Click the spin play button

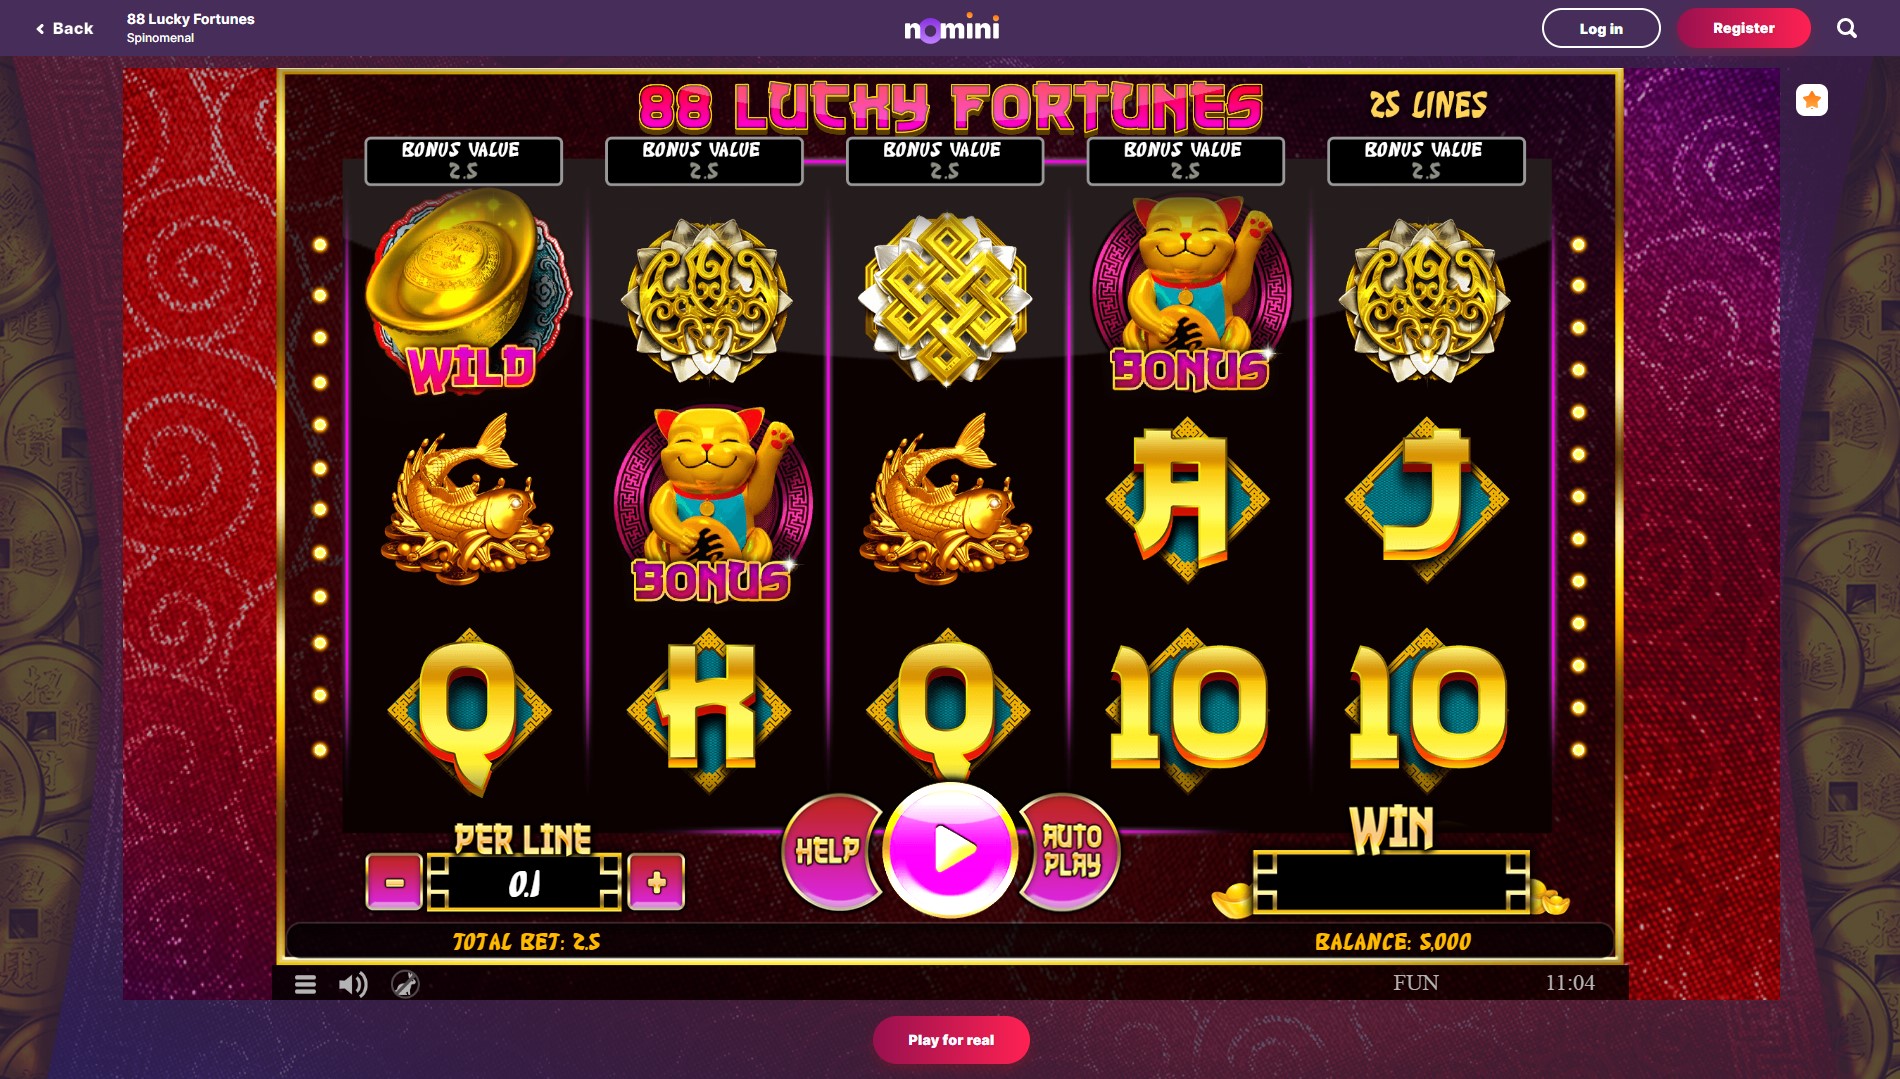point(950,850)
